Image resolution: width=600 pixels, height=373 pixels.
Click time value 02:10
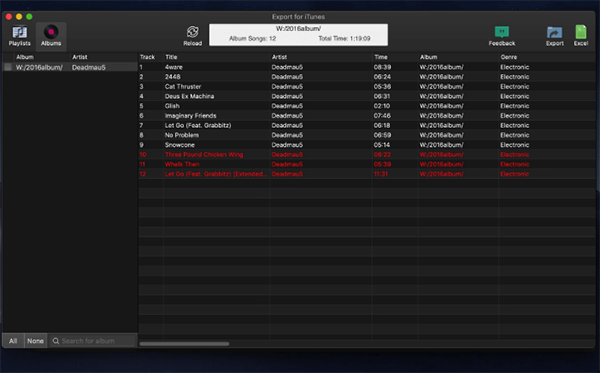[x=382, y=106]
